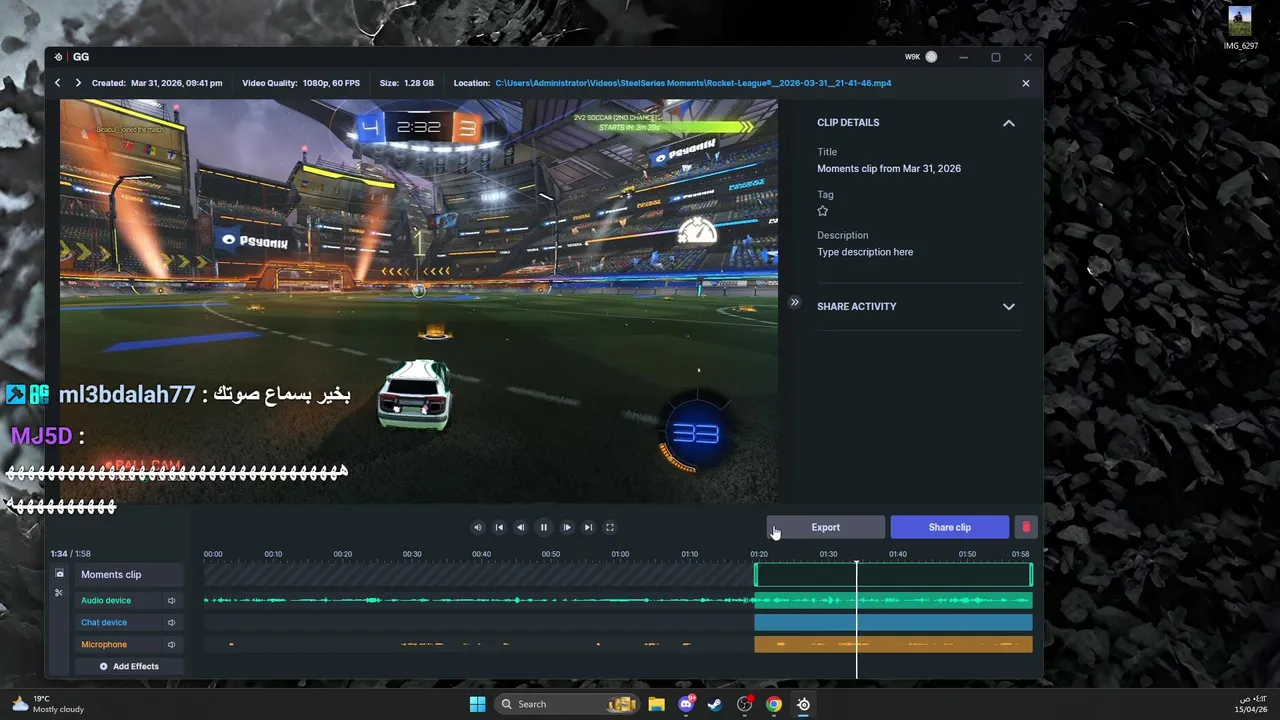This screenshot has height=720, width=1280.
Task: Open File Explorer from taskbar
Action: [x=656, y=704]
